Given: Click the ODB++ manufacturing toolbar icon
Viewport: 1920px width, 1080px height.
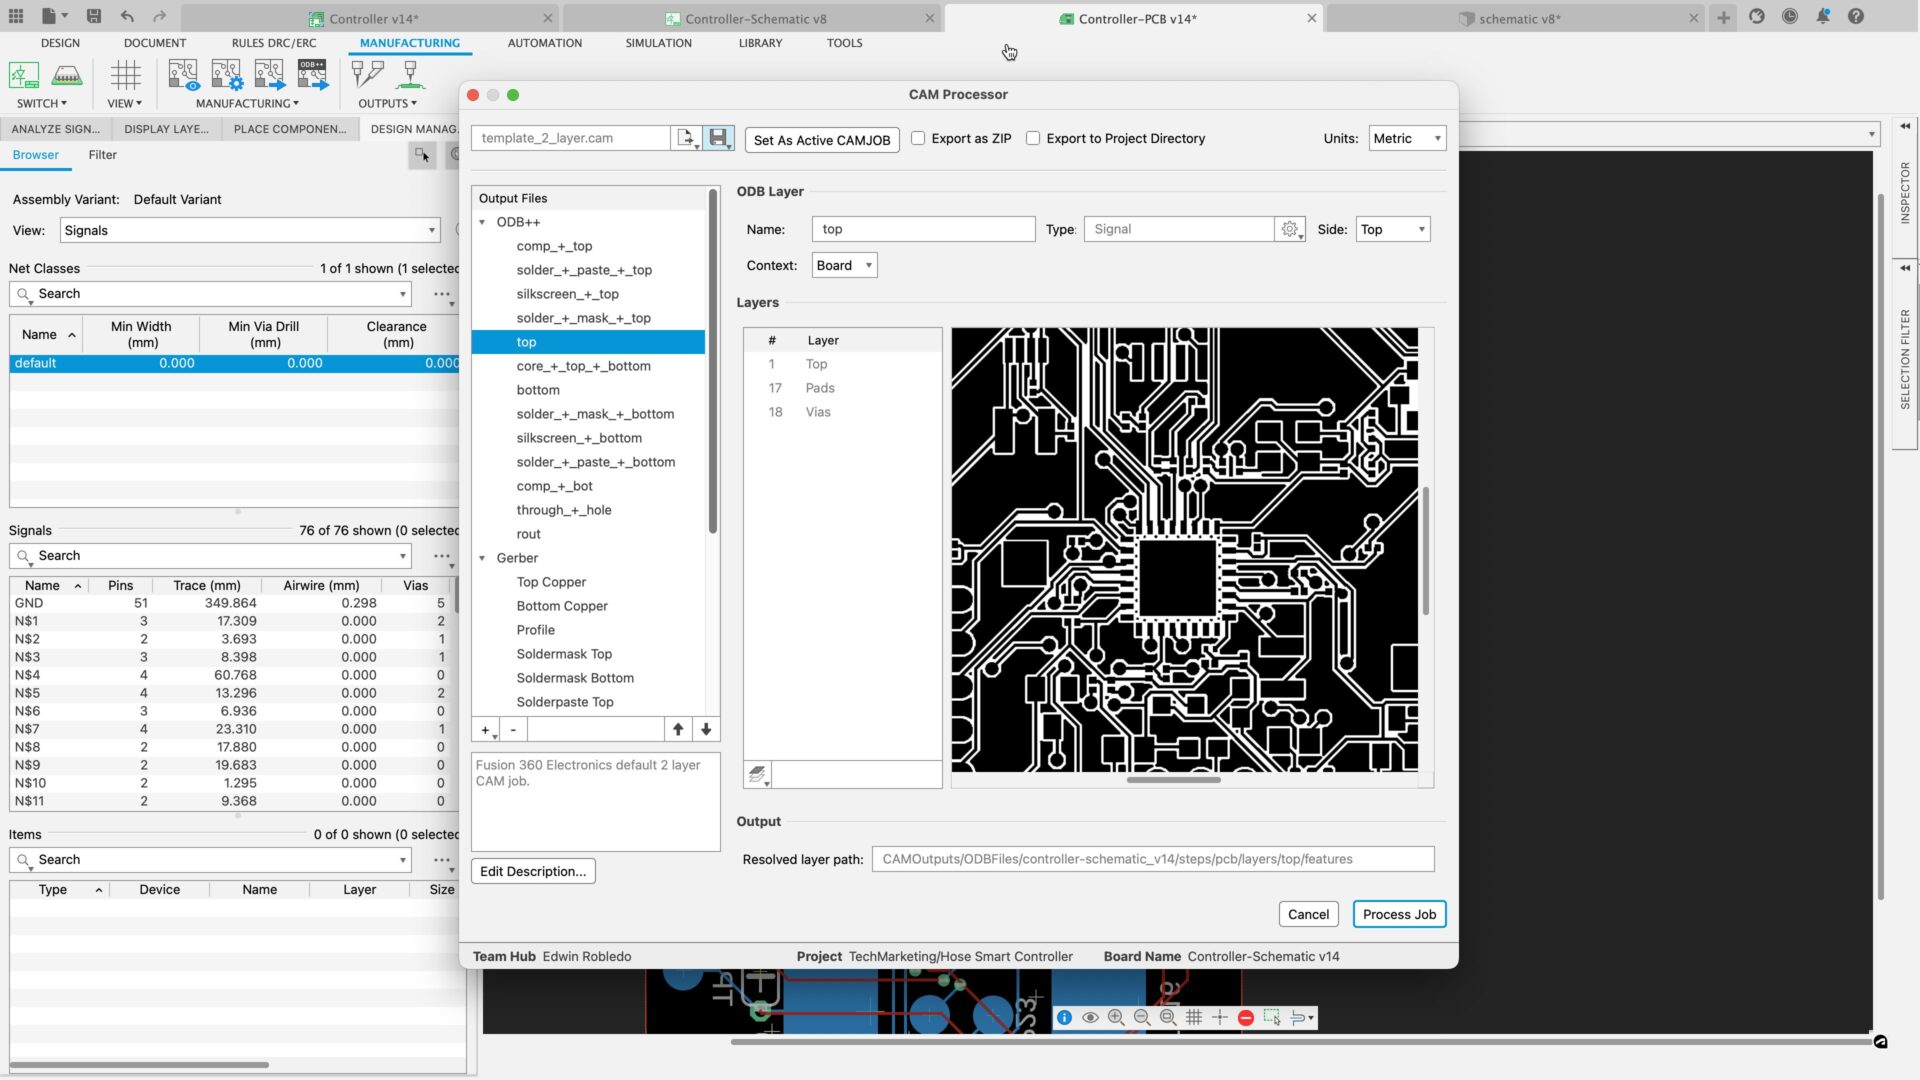Looking at the screenshot, I should 312,75.
